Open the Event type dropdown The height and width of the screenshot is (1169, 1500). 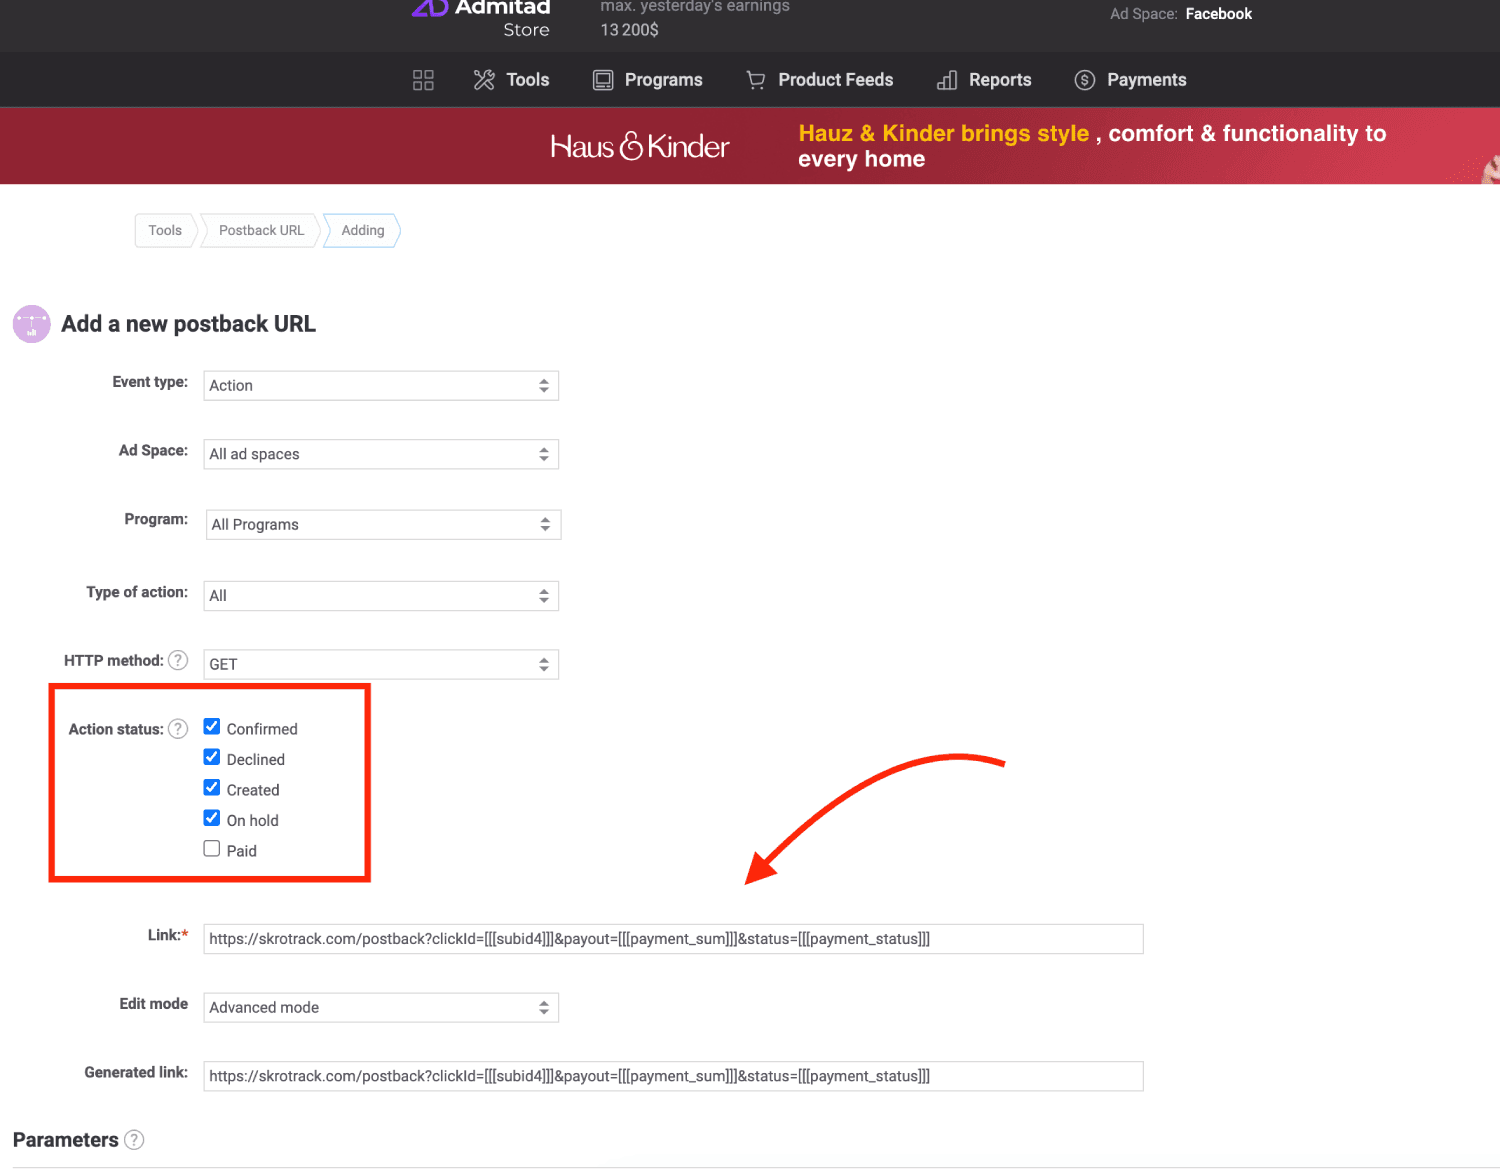(x=381, y=386)
